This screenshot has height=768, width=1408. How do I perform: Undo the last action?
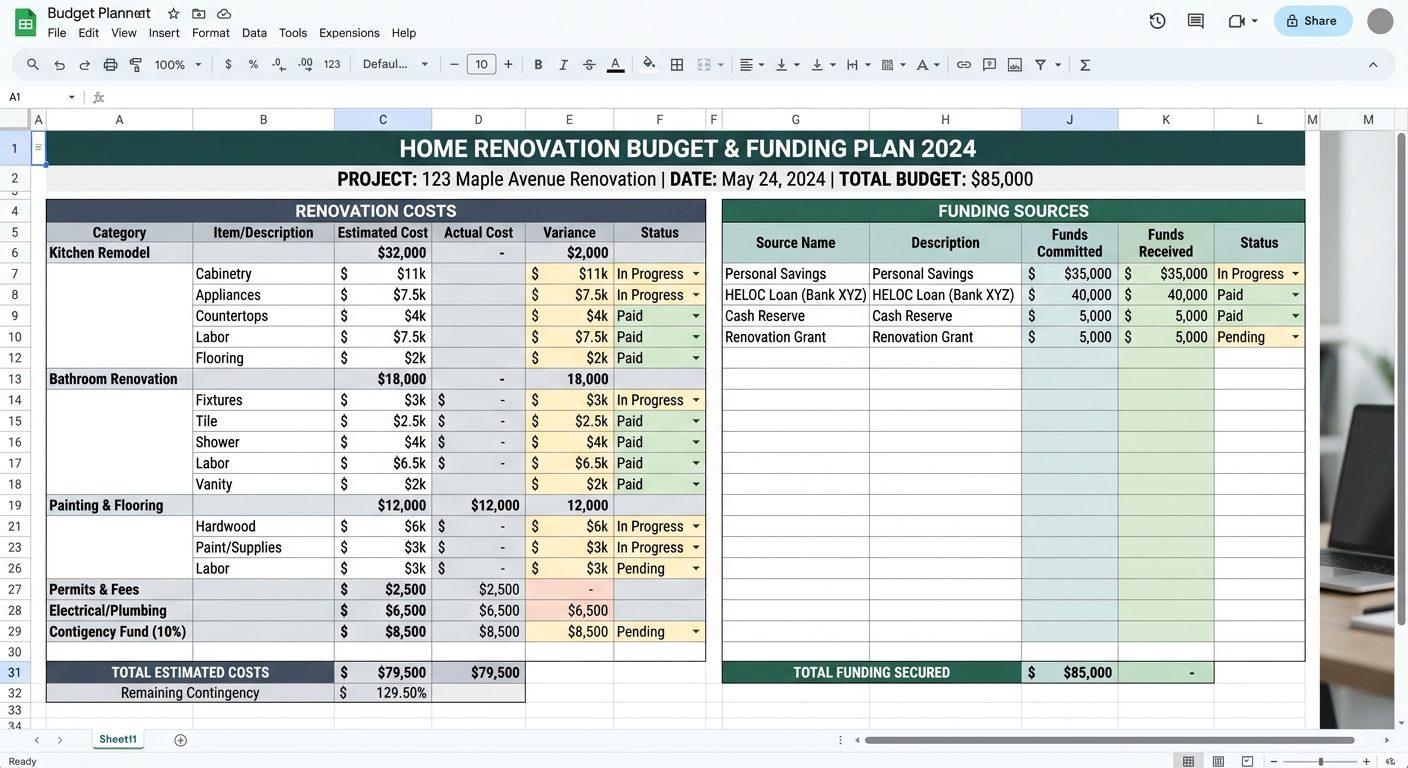[x=59, y=64]
